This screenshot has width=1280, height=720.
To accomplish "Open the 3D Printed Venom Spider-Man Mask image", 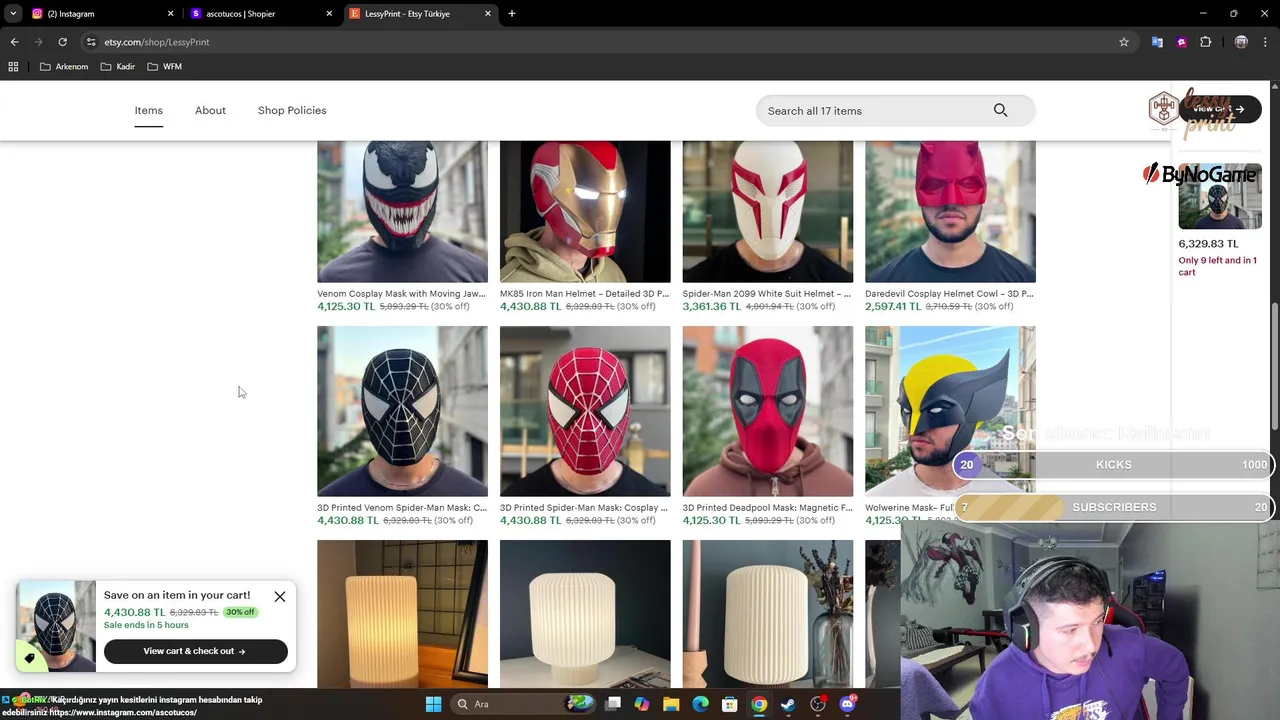I will 402,411.
